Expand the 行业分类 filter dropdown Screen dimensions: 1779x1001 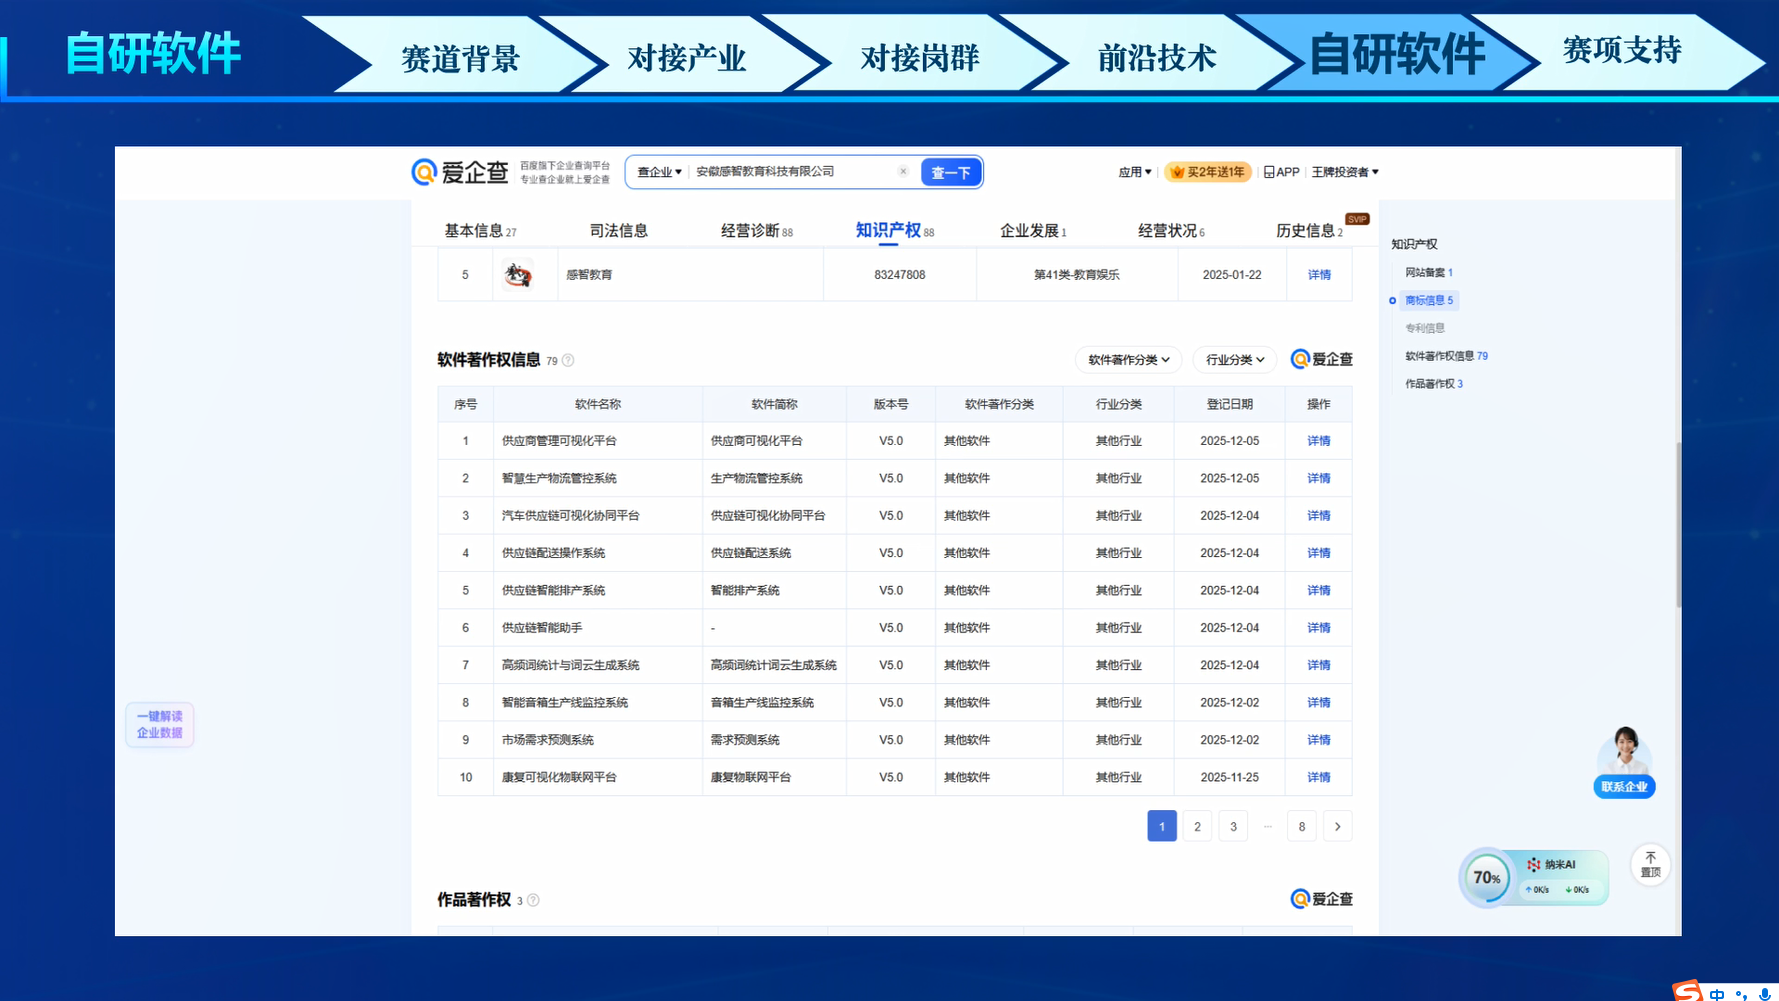tap(1234, 360)
